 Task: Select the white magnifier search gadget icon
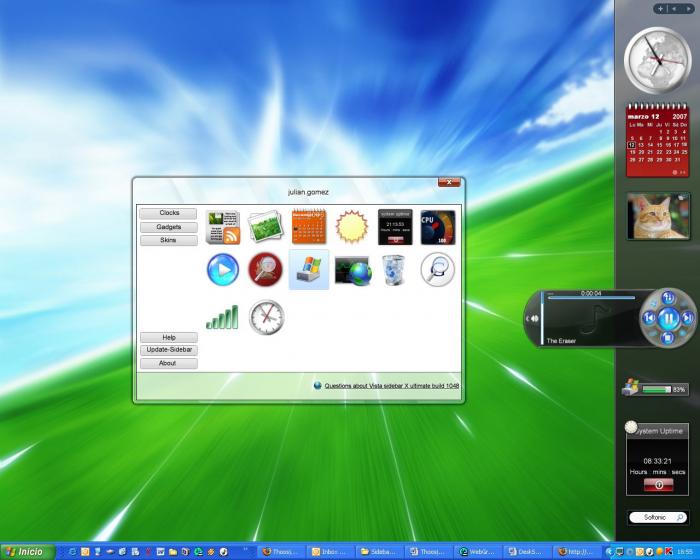pyautogui.click(x=438, y=270)
